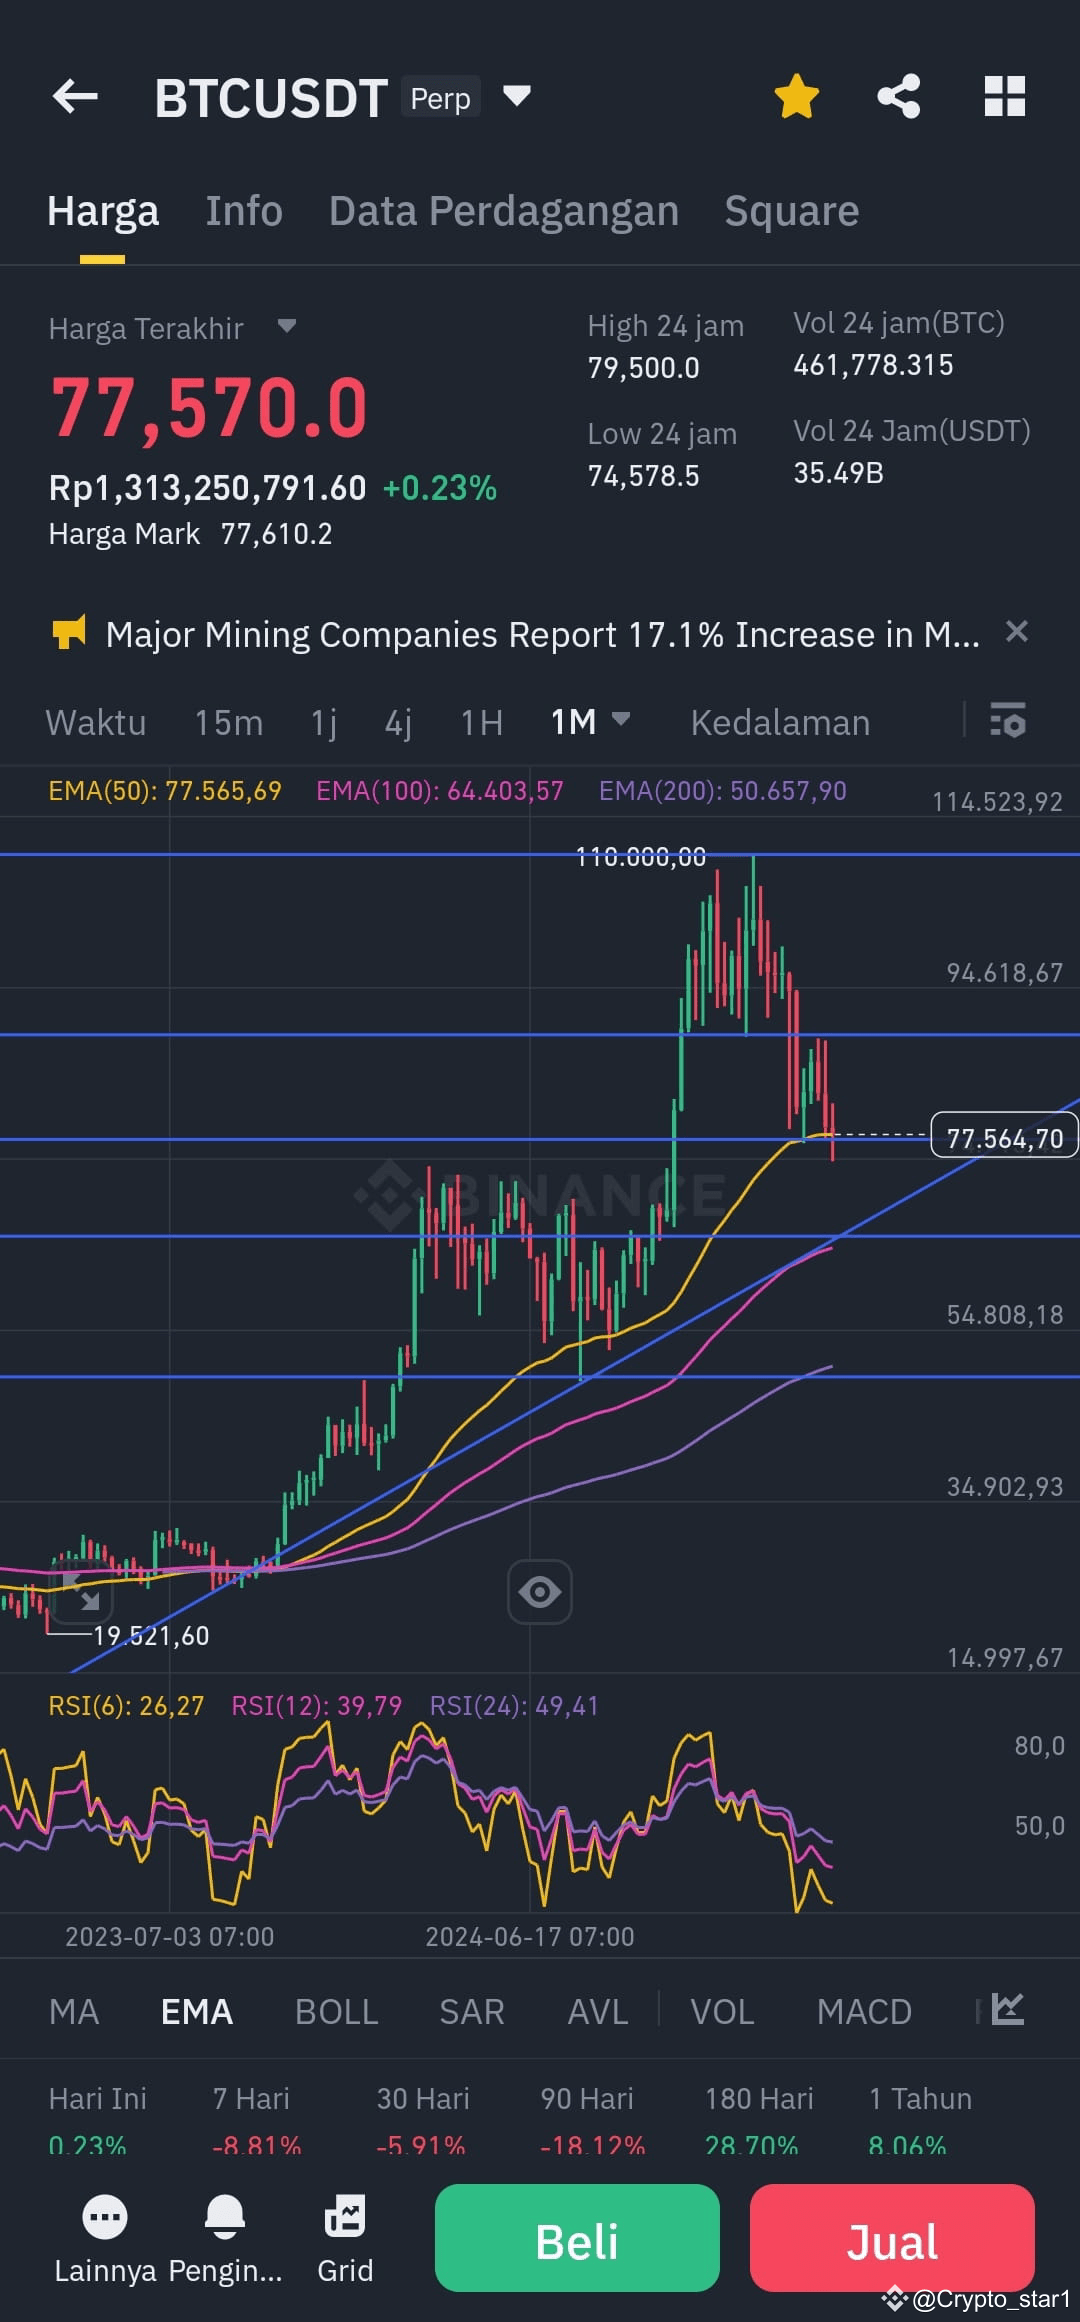Open the indicator settings chart icon
Image resolution: width=1080 pixels, height=2322 pixels.
point(1008,2008)
